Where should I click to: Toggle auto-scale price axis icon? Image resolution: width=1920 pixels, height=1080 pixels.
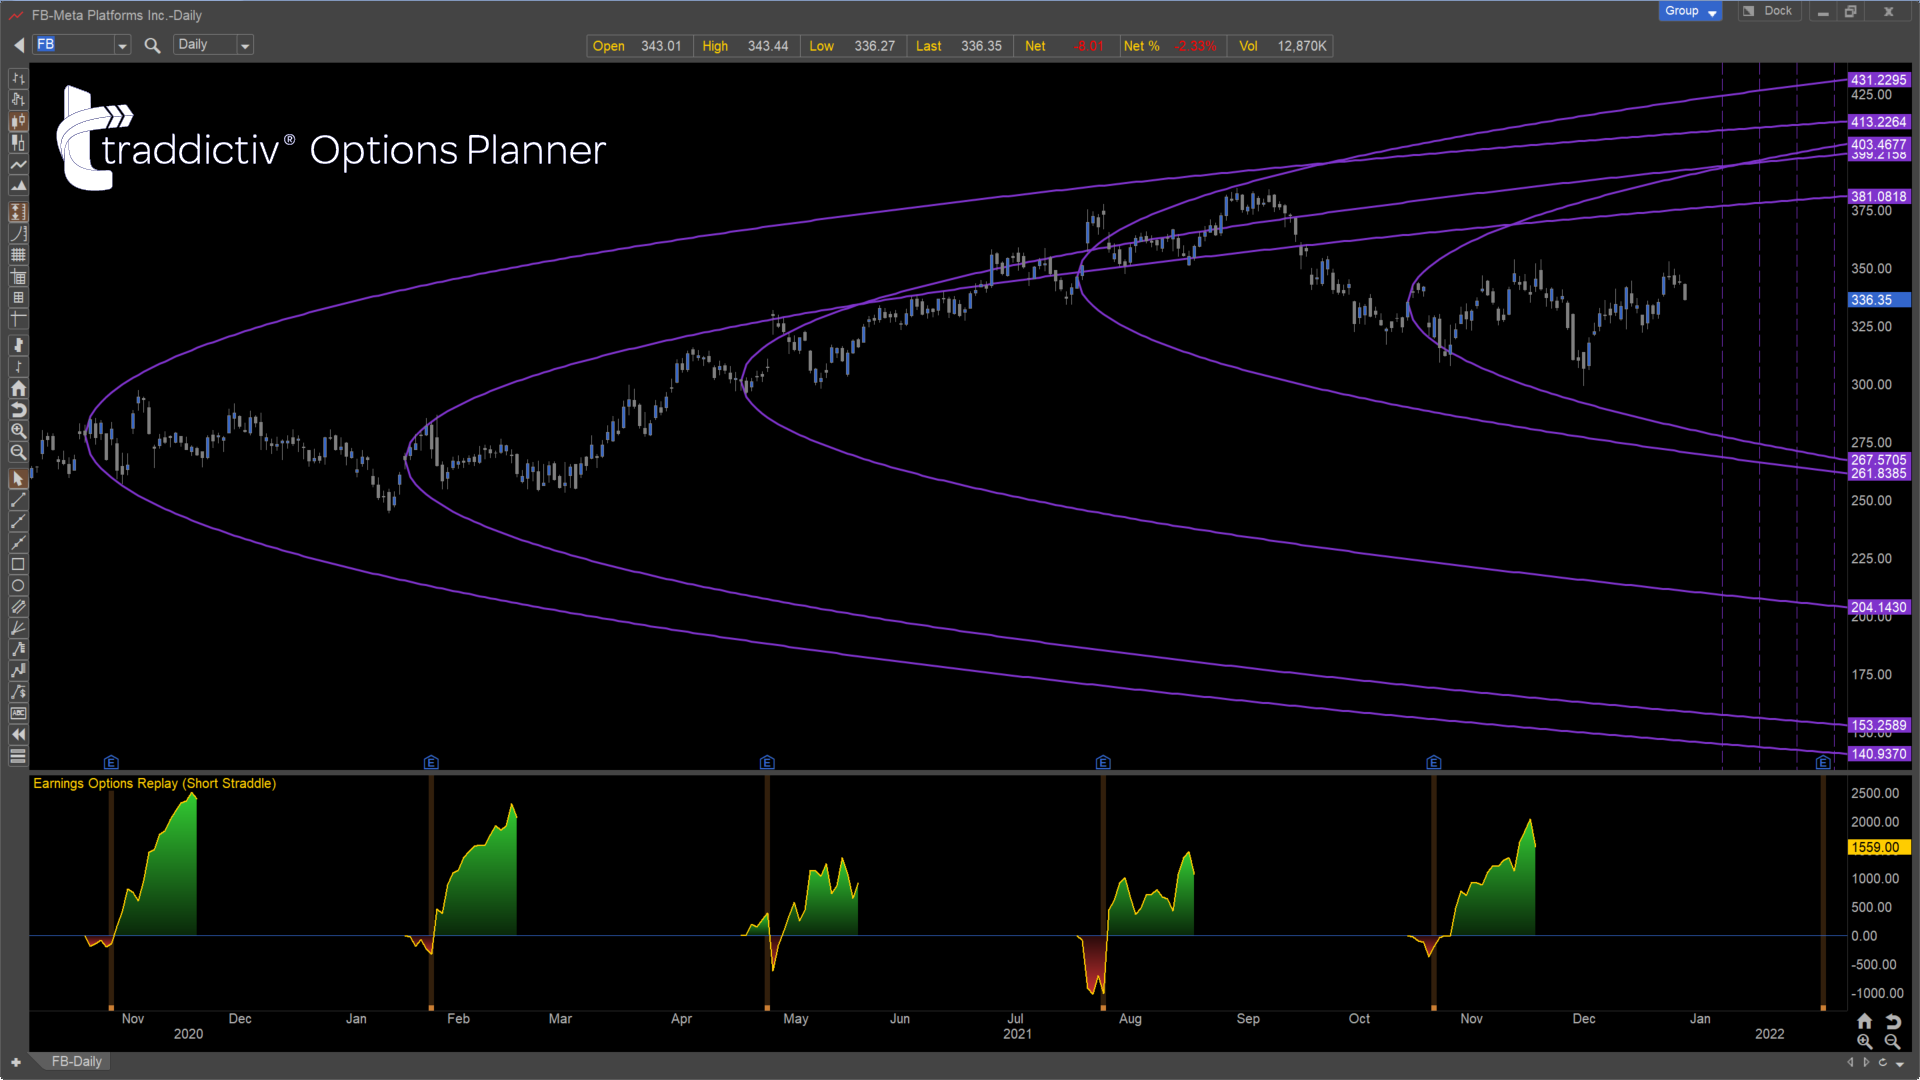click(18, 212)
